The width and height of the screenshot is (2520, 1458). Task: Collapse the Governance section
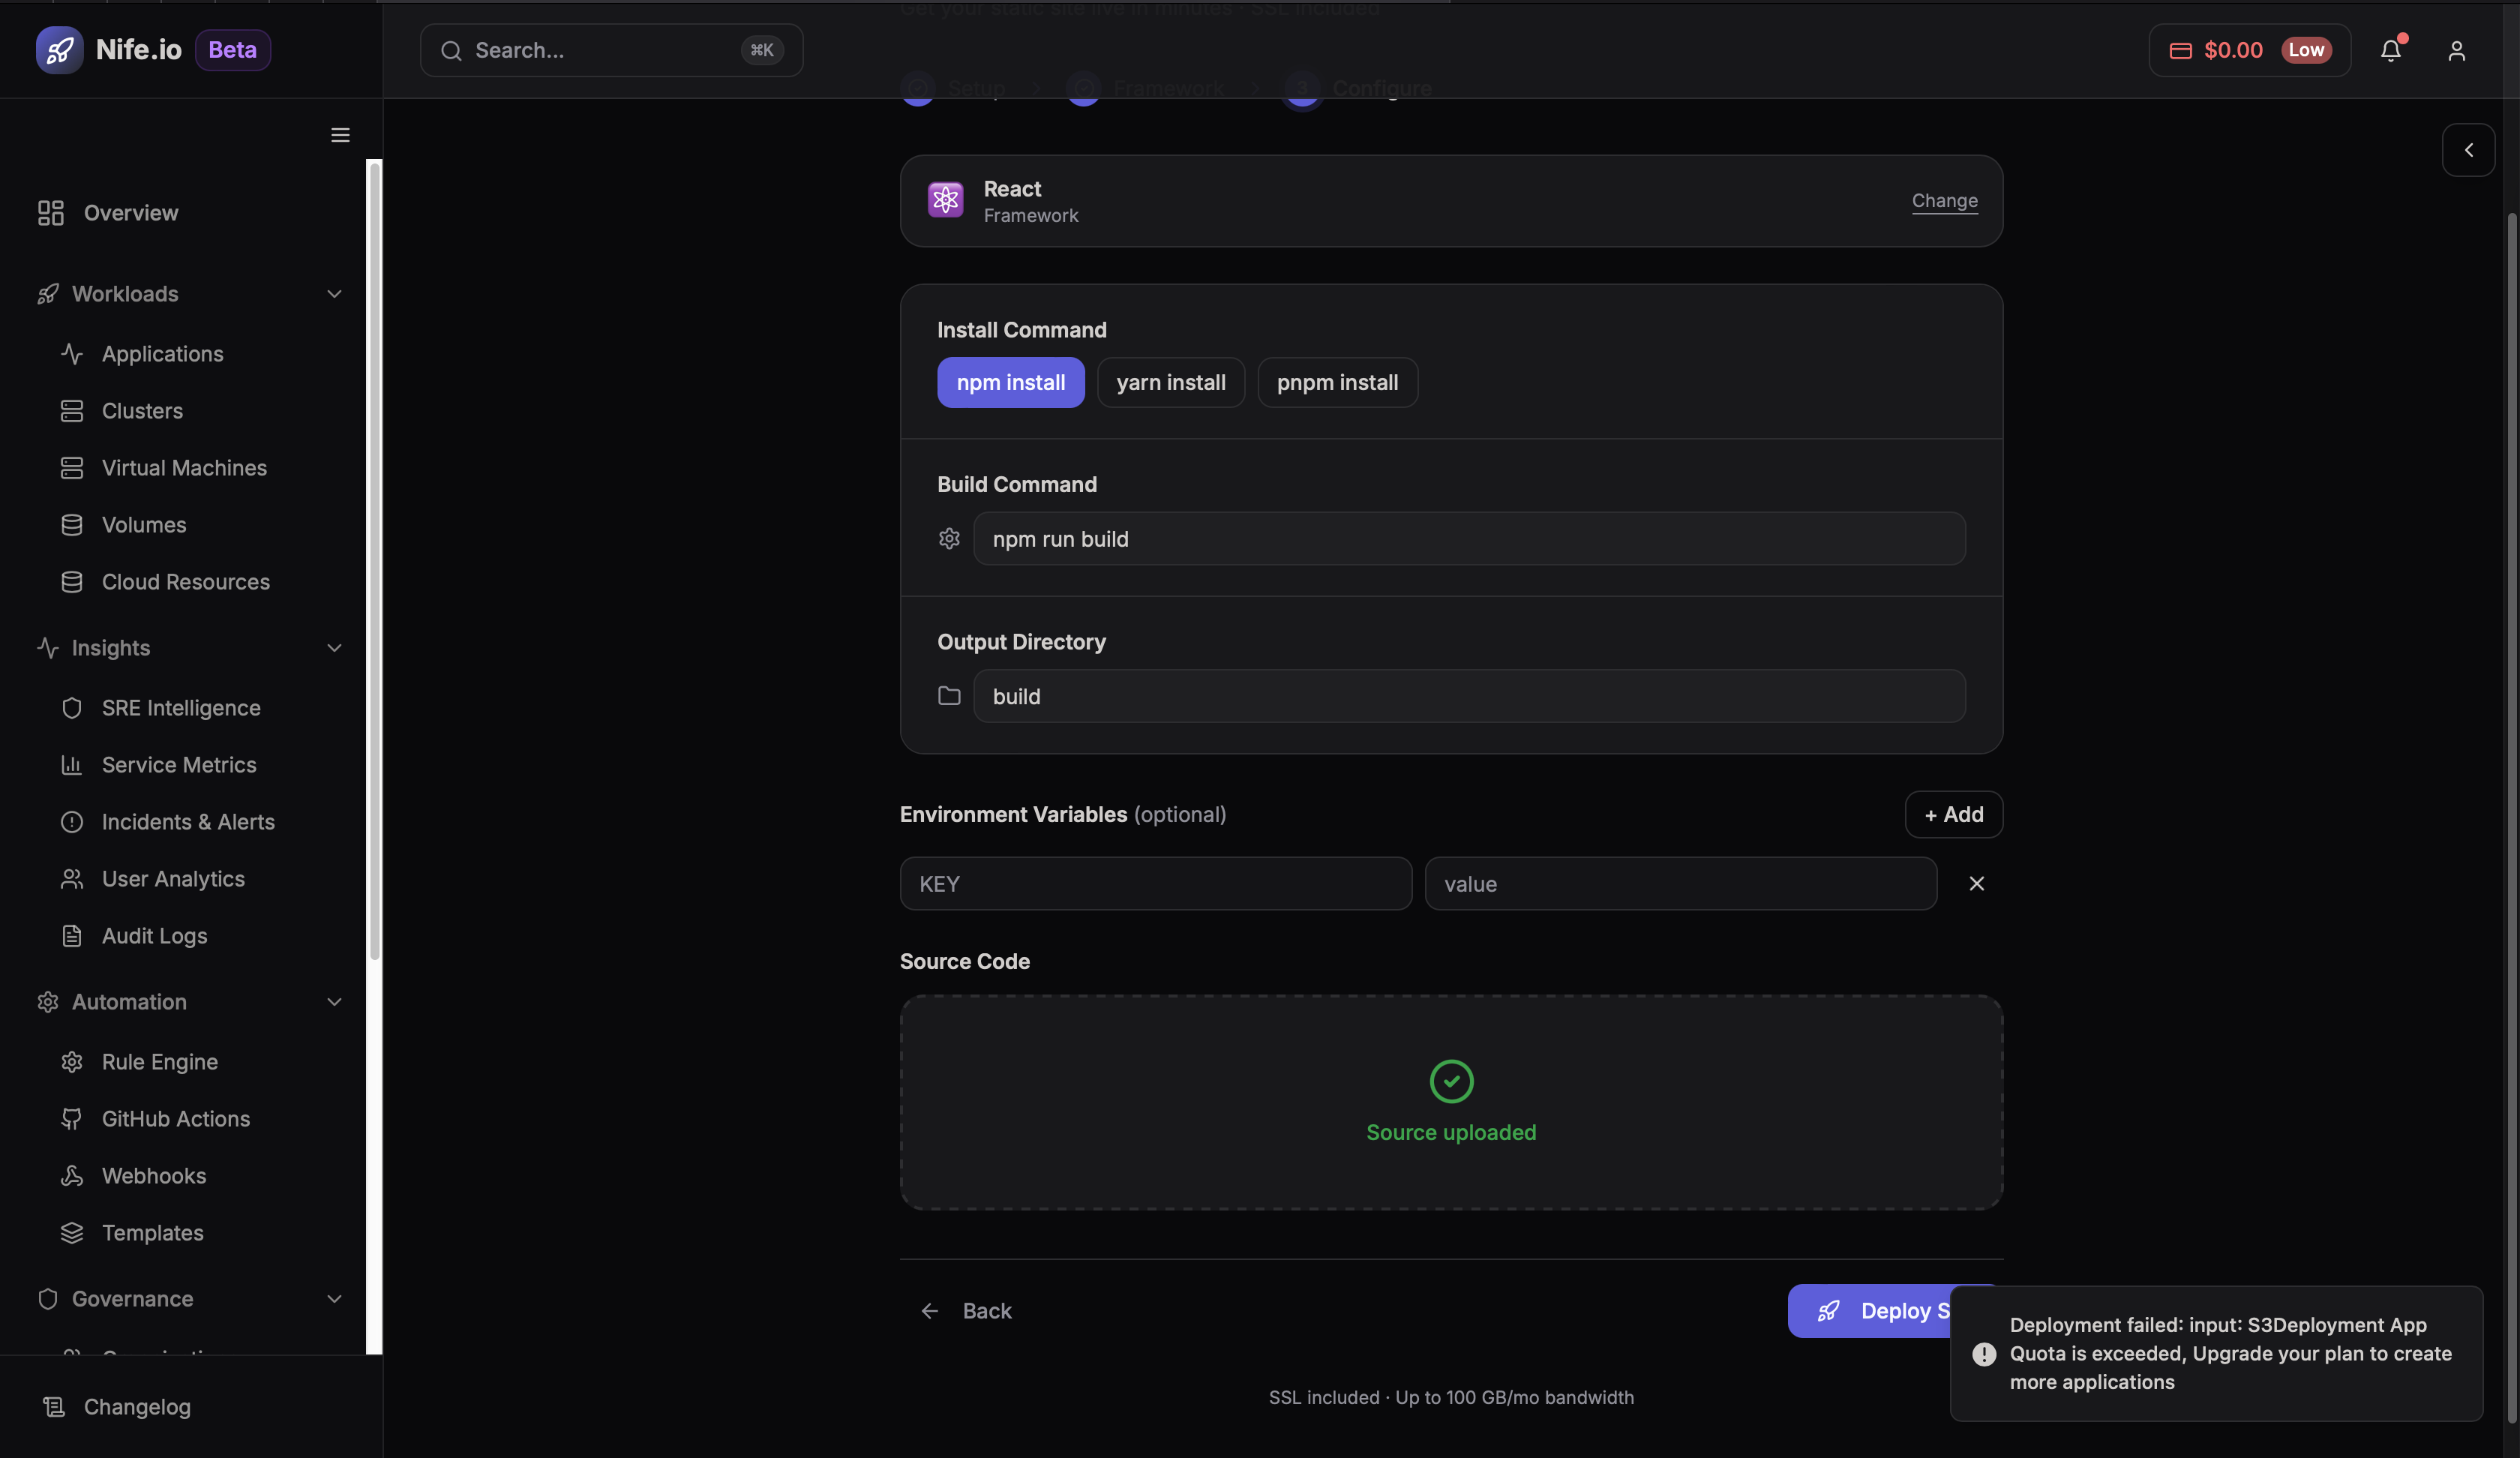click(x=335, y=1299)
